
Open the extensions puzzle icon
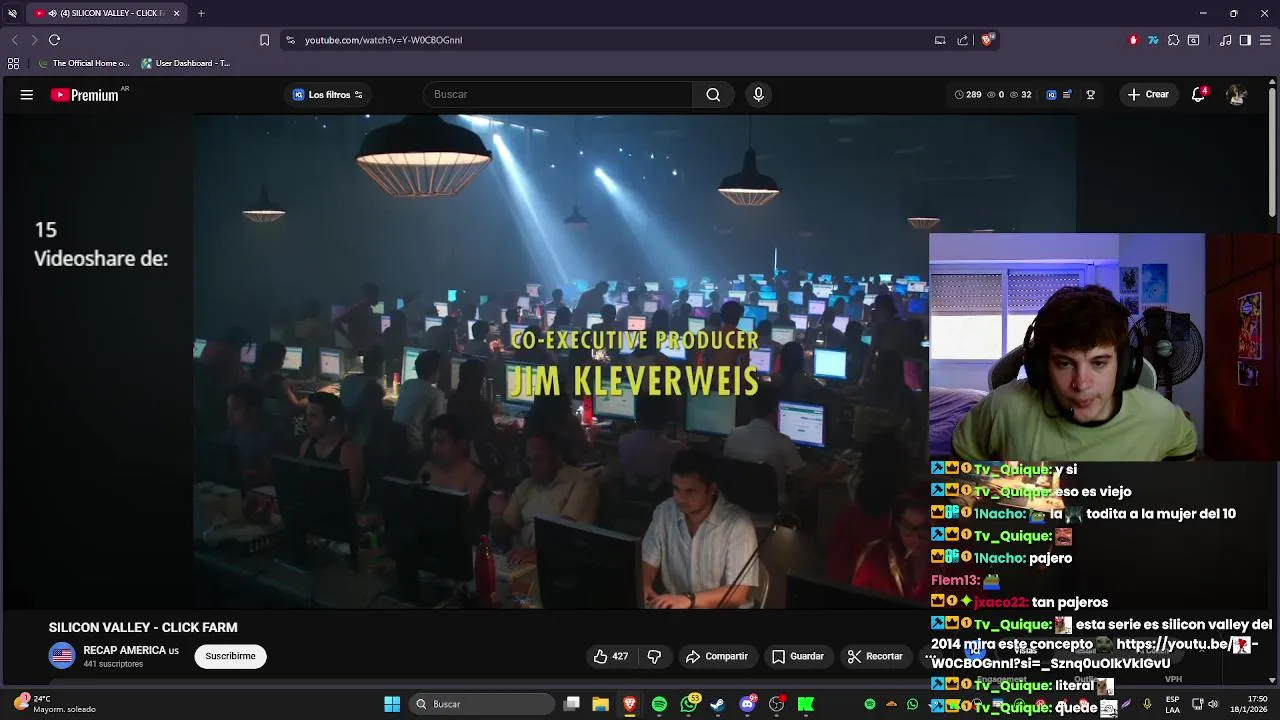(1173, 40)
